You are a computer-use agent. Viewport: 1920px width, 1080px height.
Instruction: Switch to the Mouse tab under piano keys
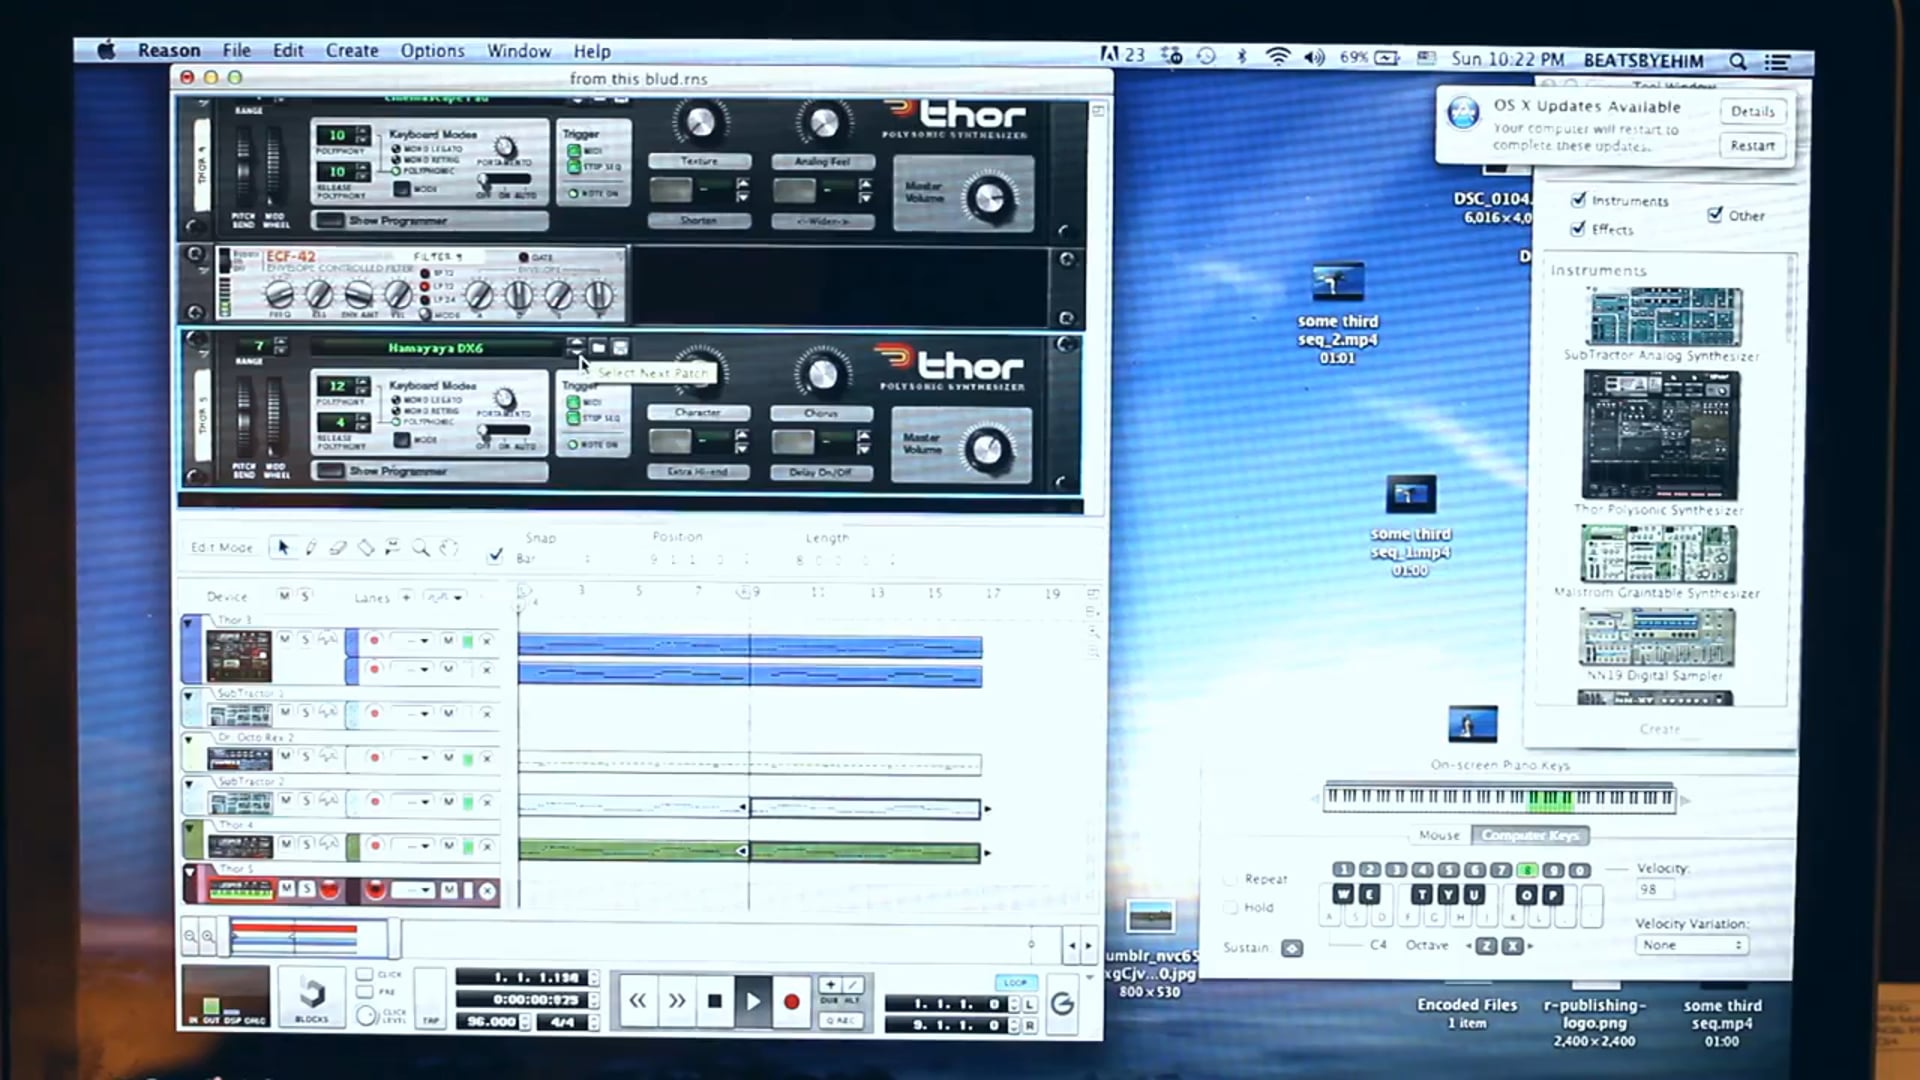1437,834
